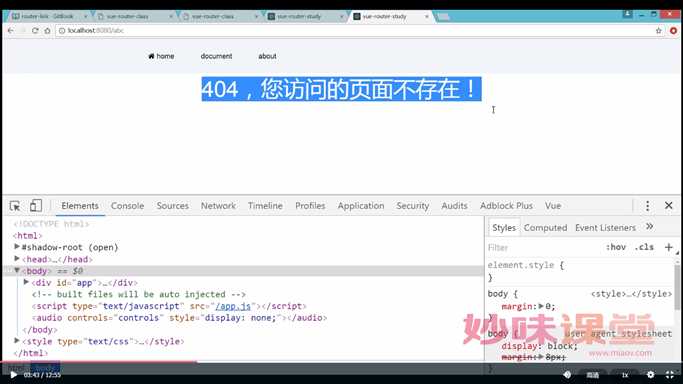The height and width of the screenshot is (384, 683).
Task: Expand the #shadow-root (open) node
Action: (17, 246)
